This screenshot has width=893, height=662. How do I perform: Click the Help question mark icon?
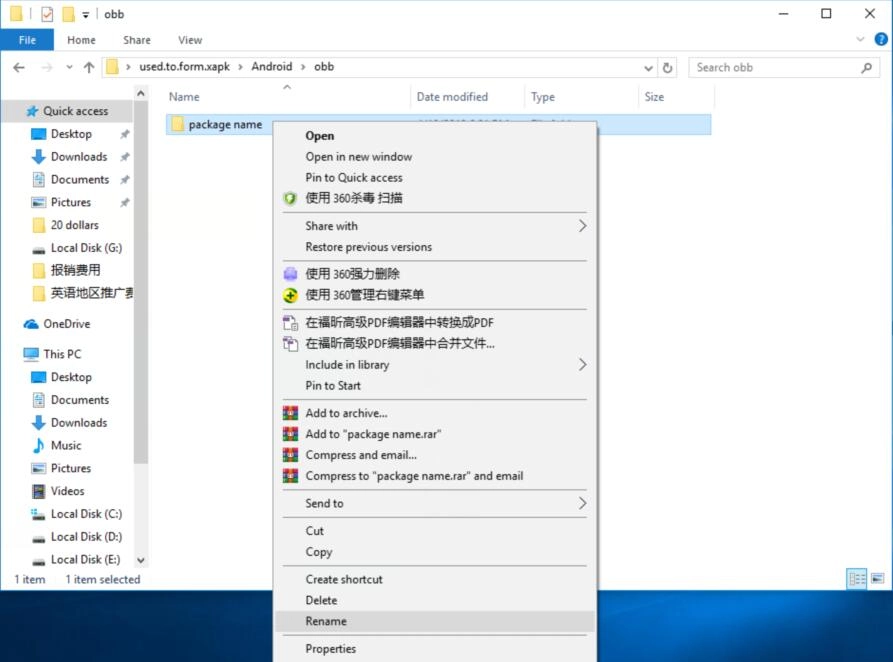point(880,40)
